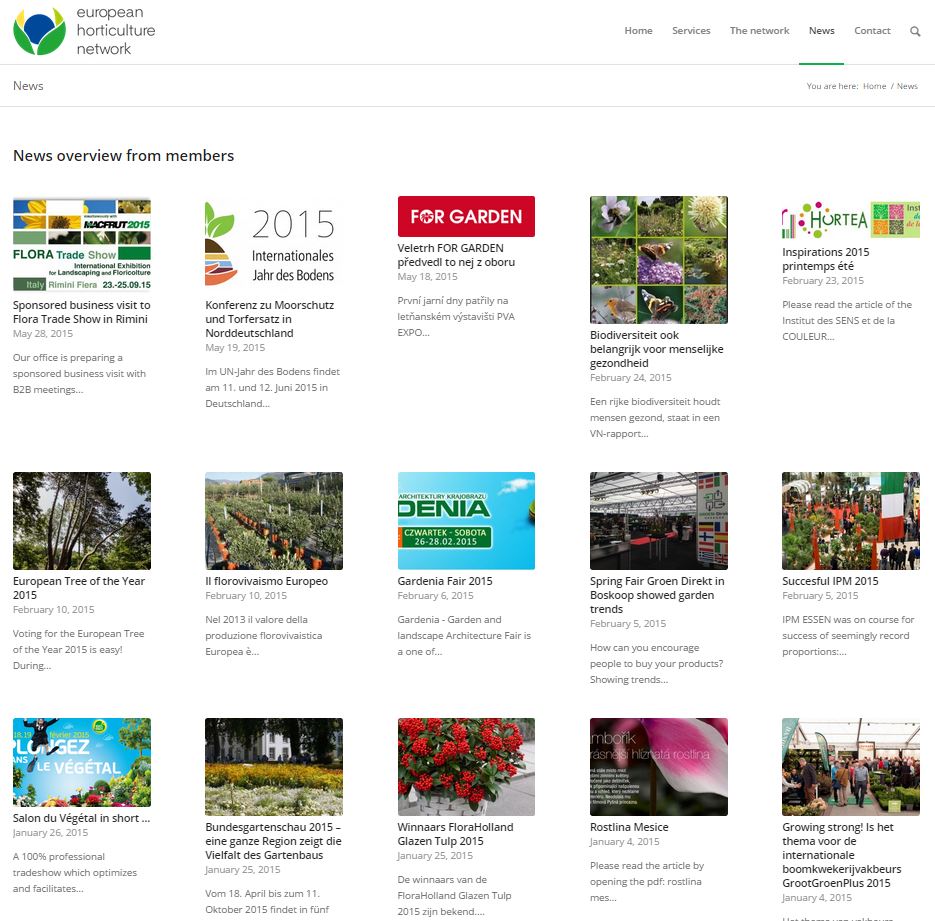Click the red berries plant thumbnail

[x=466, y=767]
